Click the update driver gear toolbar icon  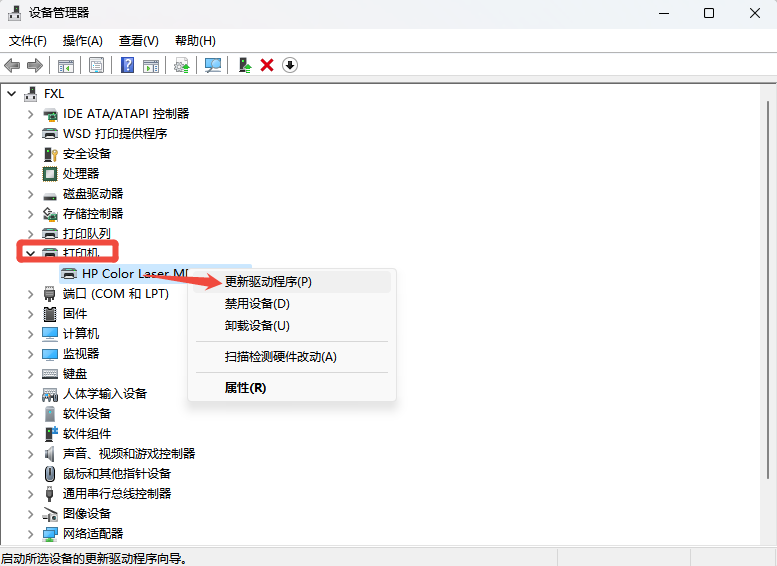click(x=181, y=65)
